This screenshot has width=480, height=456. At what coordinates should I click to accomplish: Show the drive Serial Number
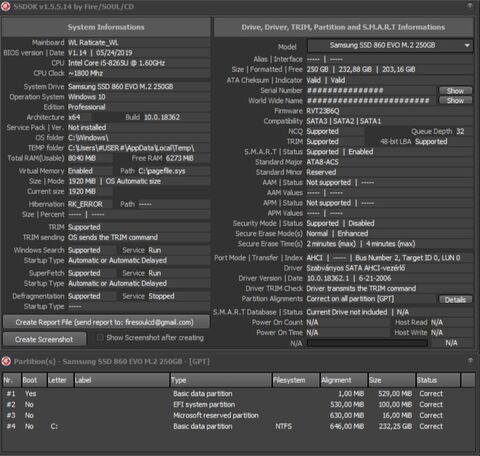click(455, 91)
